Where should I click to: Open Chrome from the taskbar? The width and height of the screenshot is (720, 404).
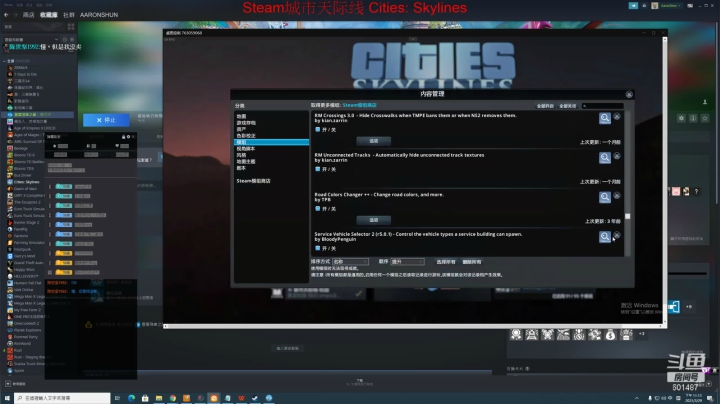click(x=173, y=398)
